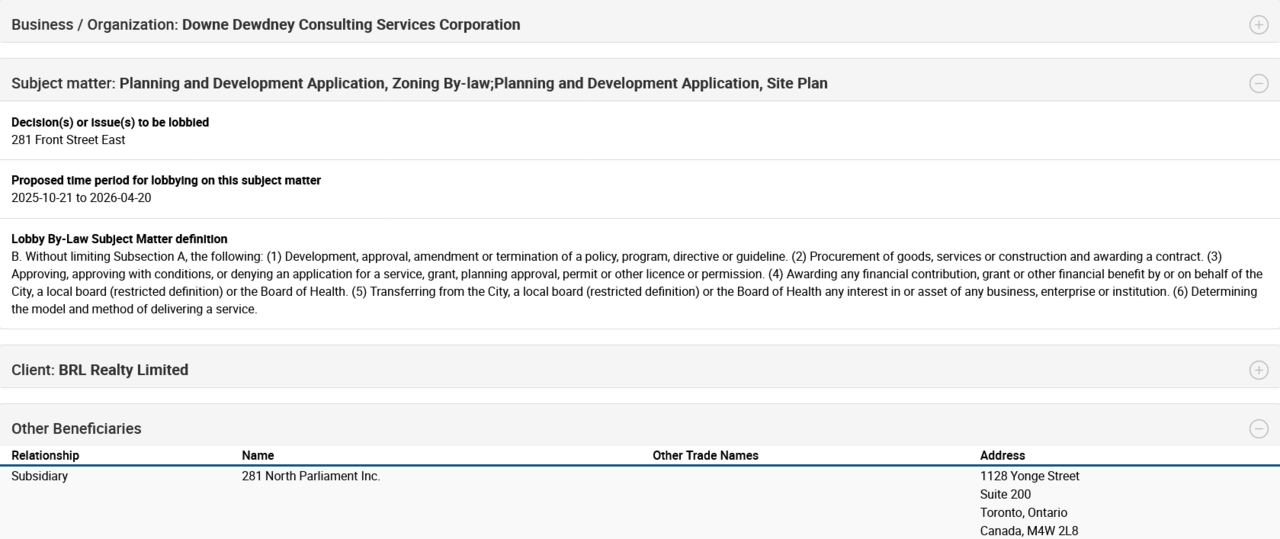Click the Lobby By-Law Subject Matter definition label
This screenshot has height=539, width=1280.
pyautogui.click(x=119, y=239)
